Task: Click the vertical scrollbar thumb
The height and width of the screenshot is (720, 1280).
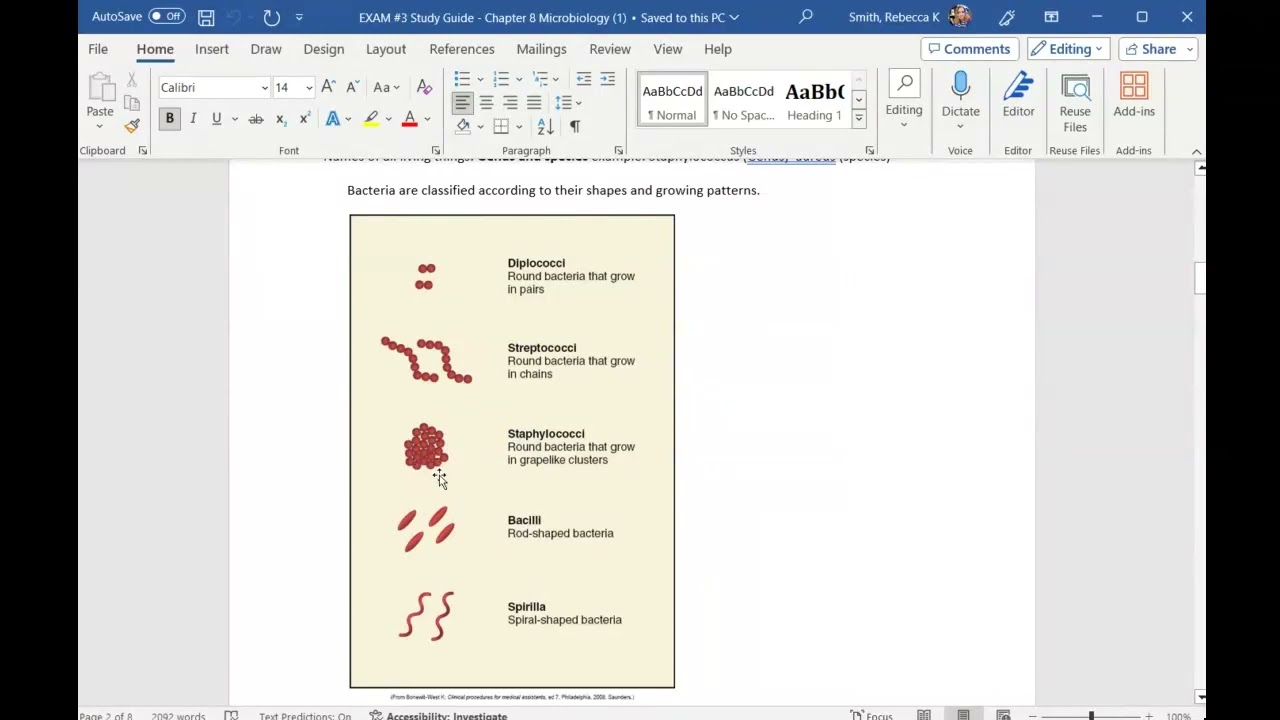Action: [x=1200, y=278]
